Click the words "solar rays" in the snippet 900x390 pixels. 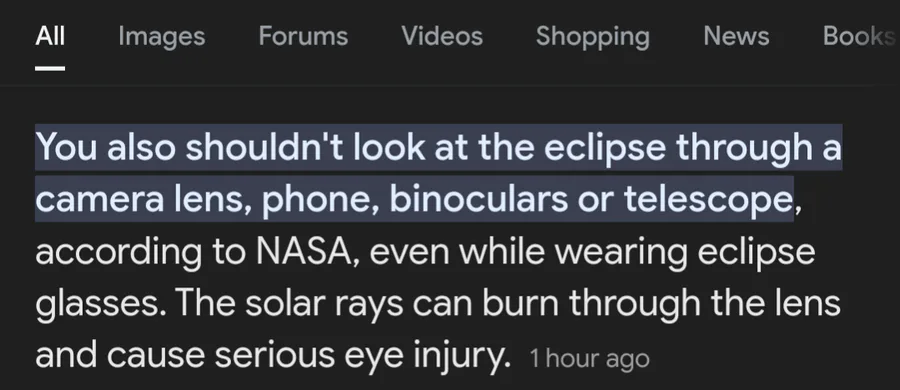(x=324, y=304)
